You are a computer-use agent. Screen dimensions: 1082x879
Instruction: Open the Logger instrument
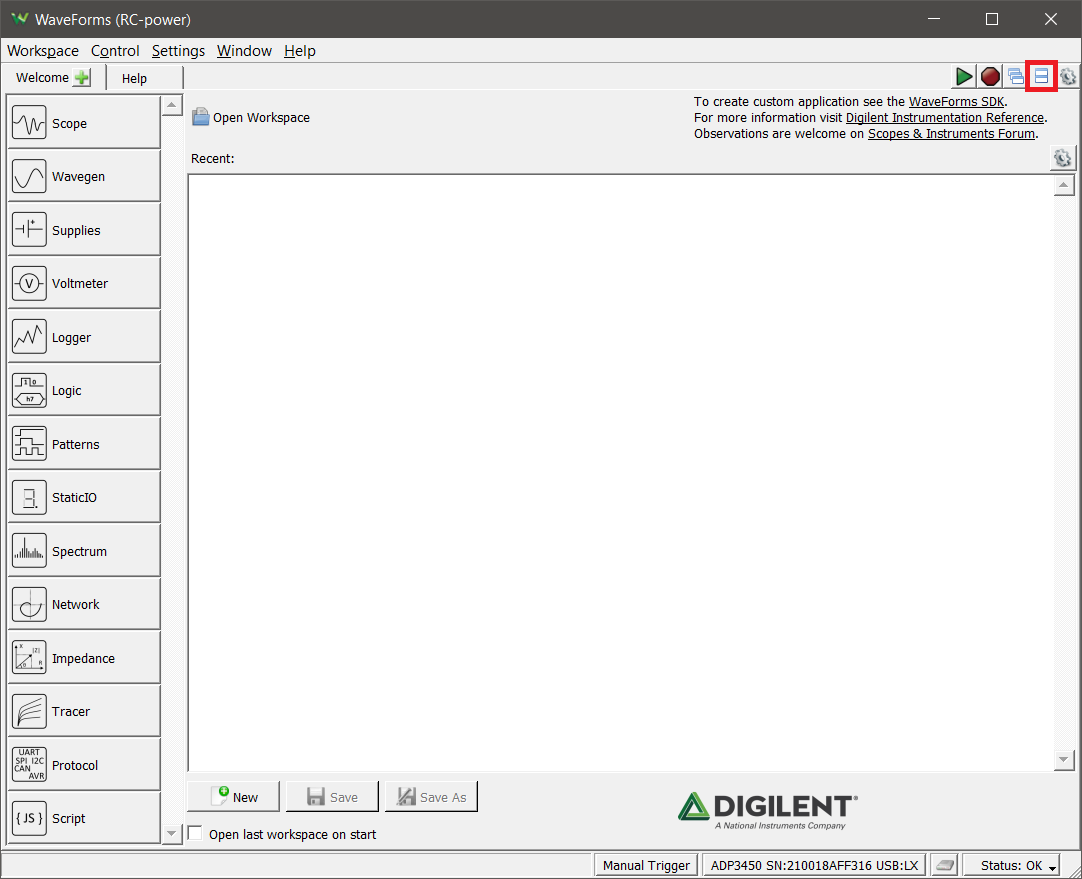(84, 337)
